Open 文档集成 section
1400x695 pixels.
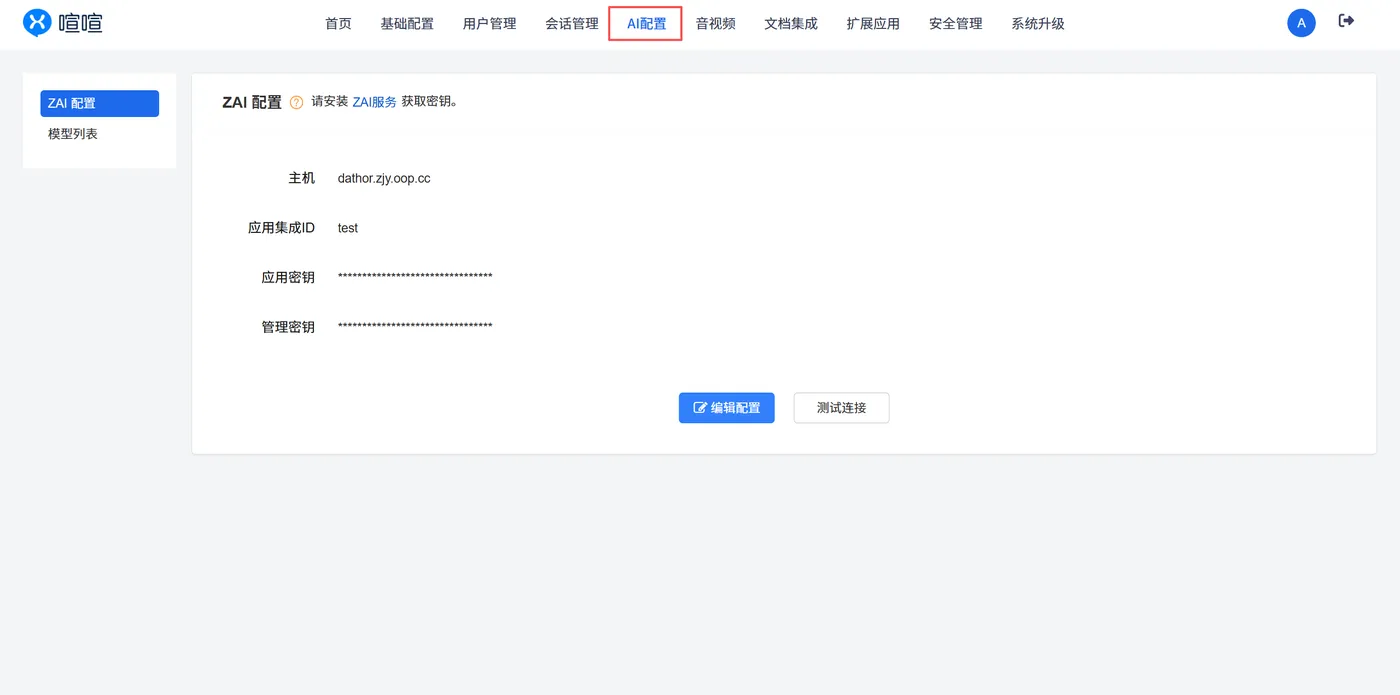point(791,23)
